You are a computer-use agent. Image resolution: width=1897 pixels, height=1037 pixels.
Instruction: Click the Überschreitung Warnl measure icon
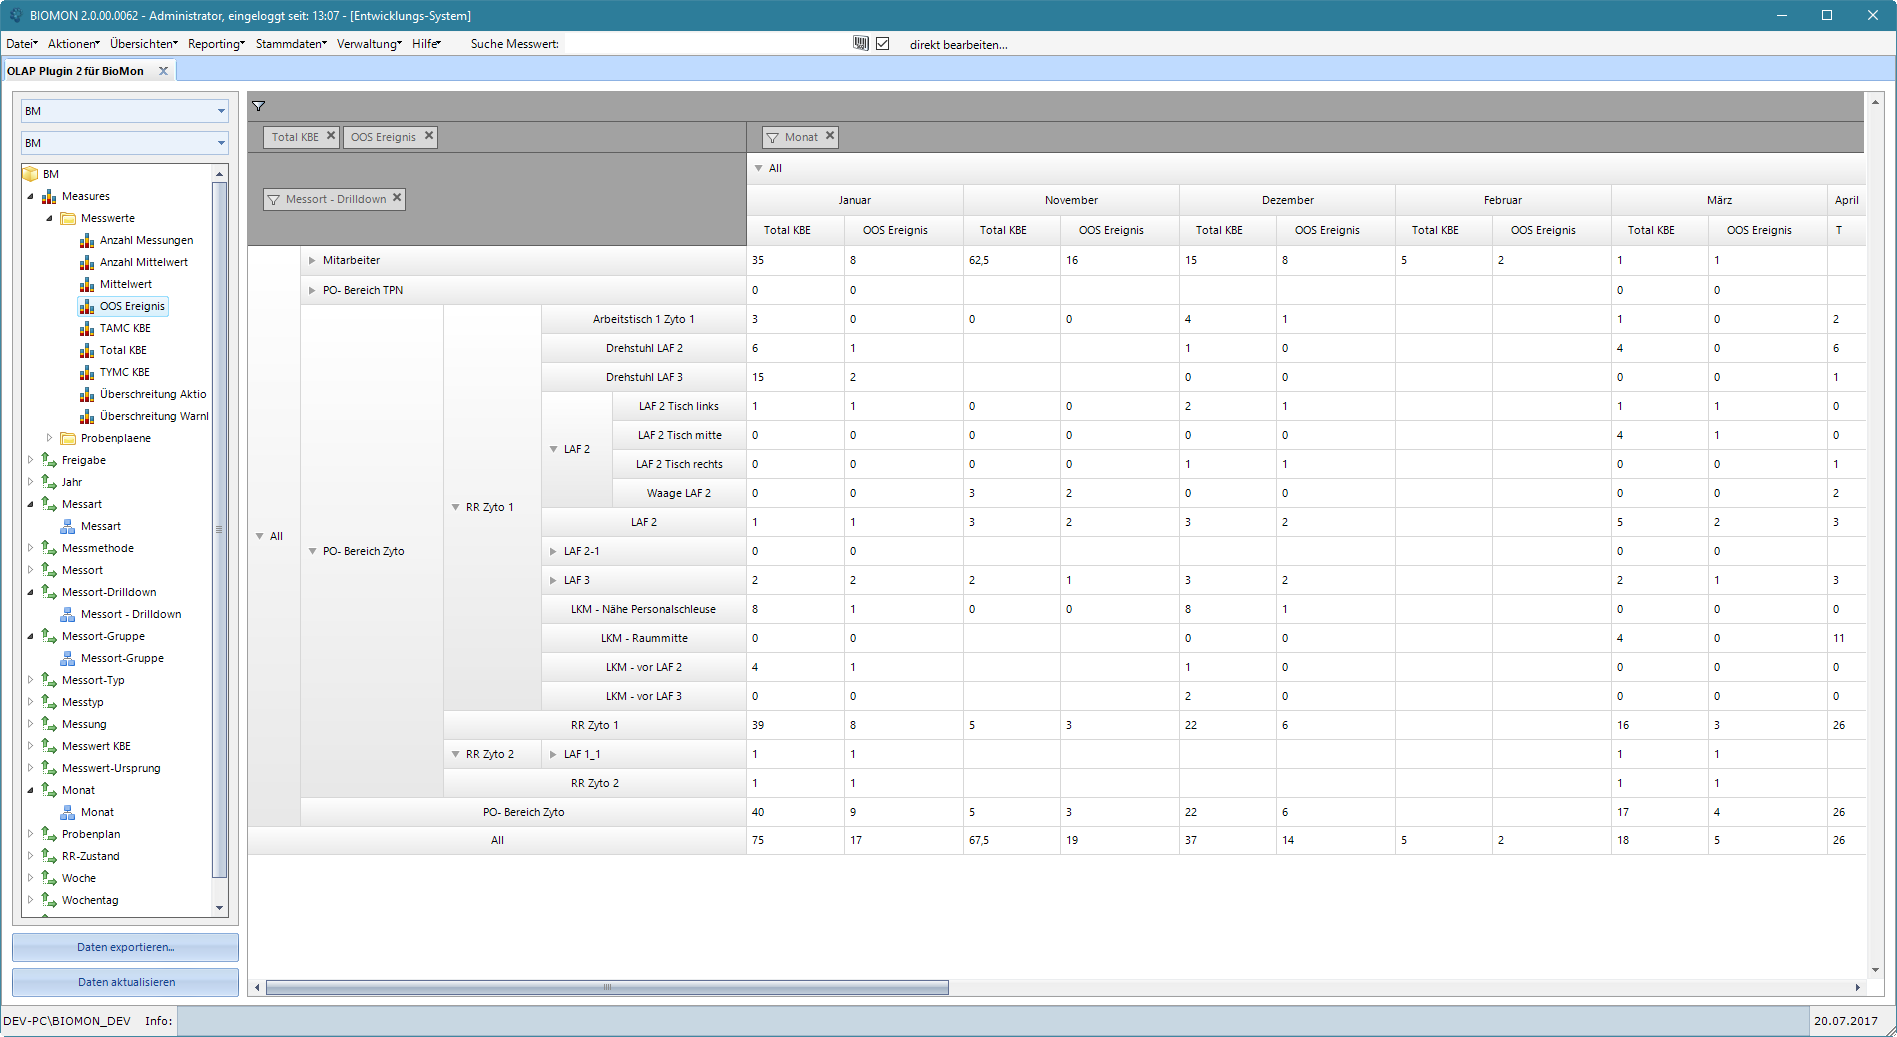click(87, 417)
